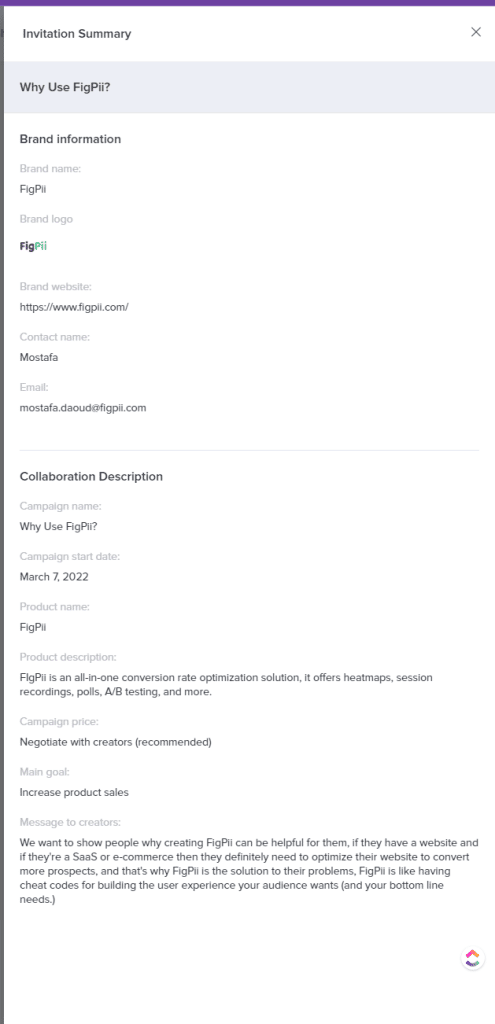Screen dimensions: 495x1024
Task: Click the 'Brand logo' field label
Action: point(46,219)
